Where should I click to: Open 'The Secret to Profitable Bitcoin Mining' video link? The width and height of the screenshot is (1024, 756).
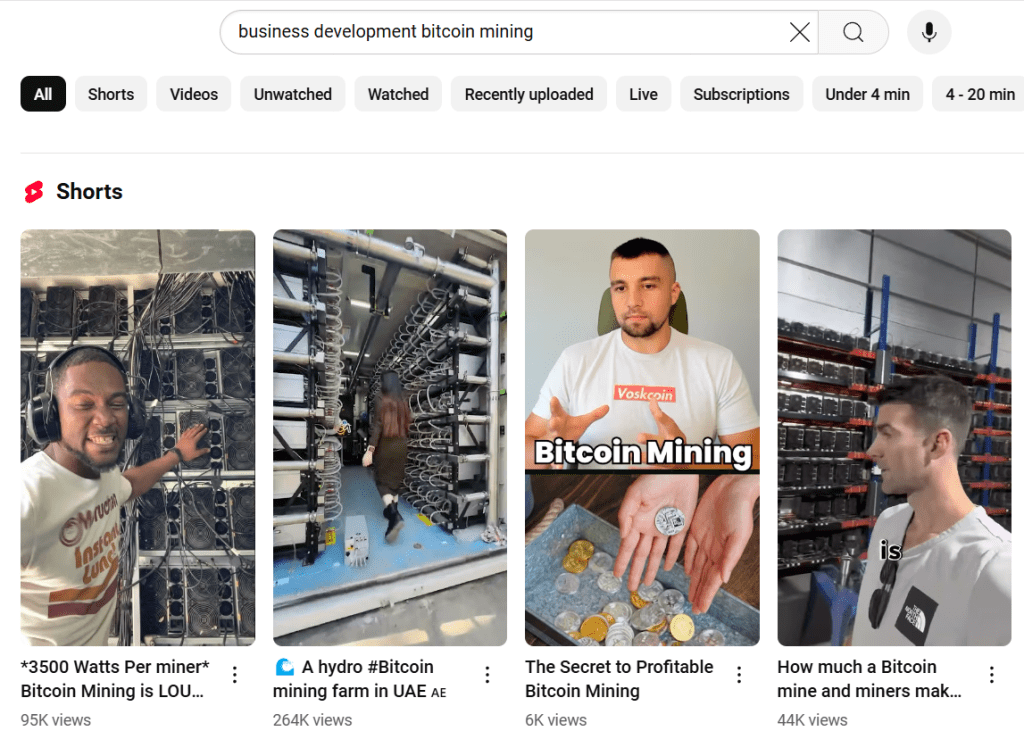[x=619, y=678]
